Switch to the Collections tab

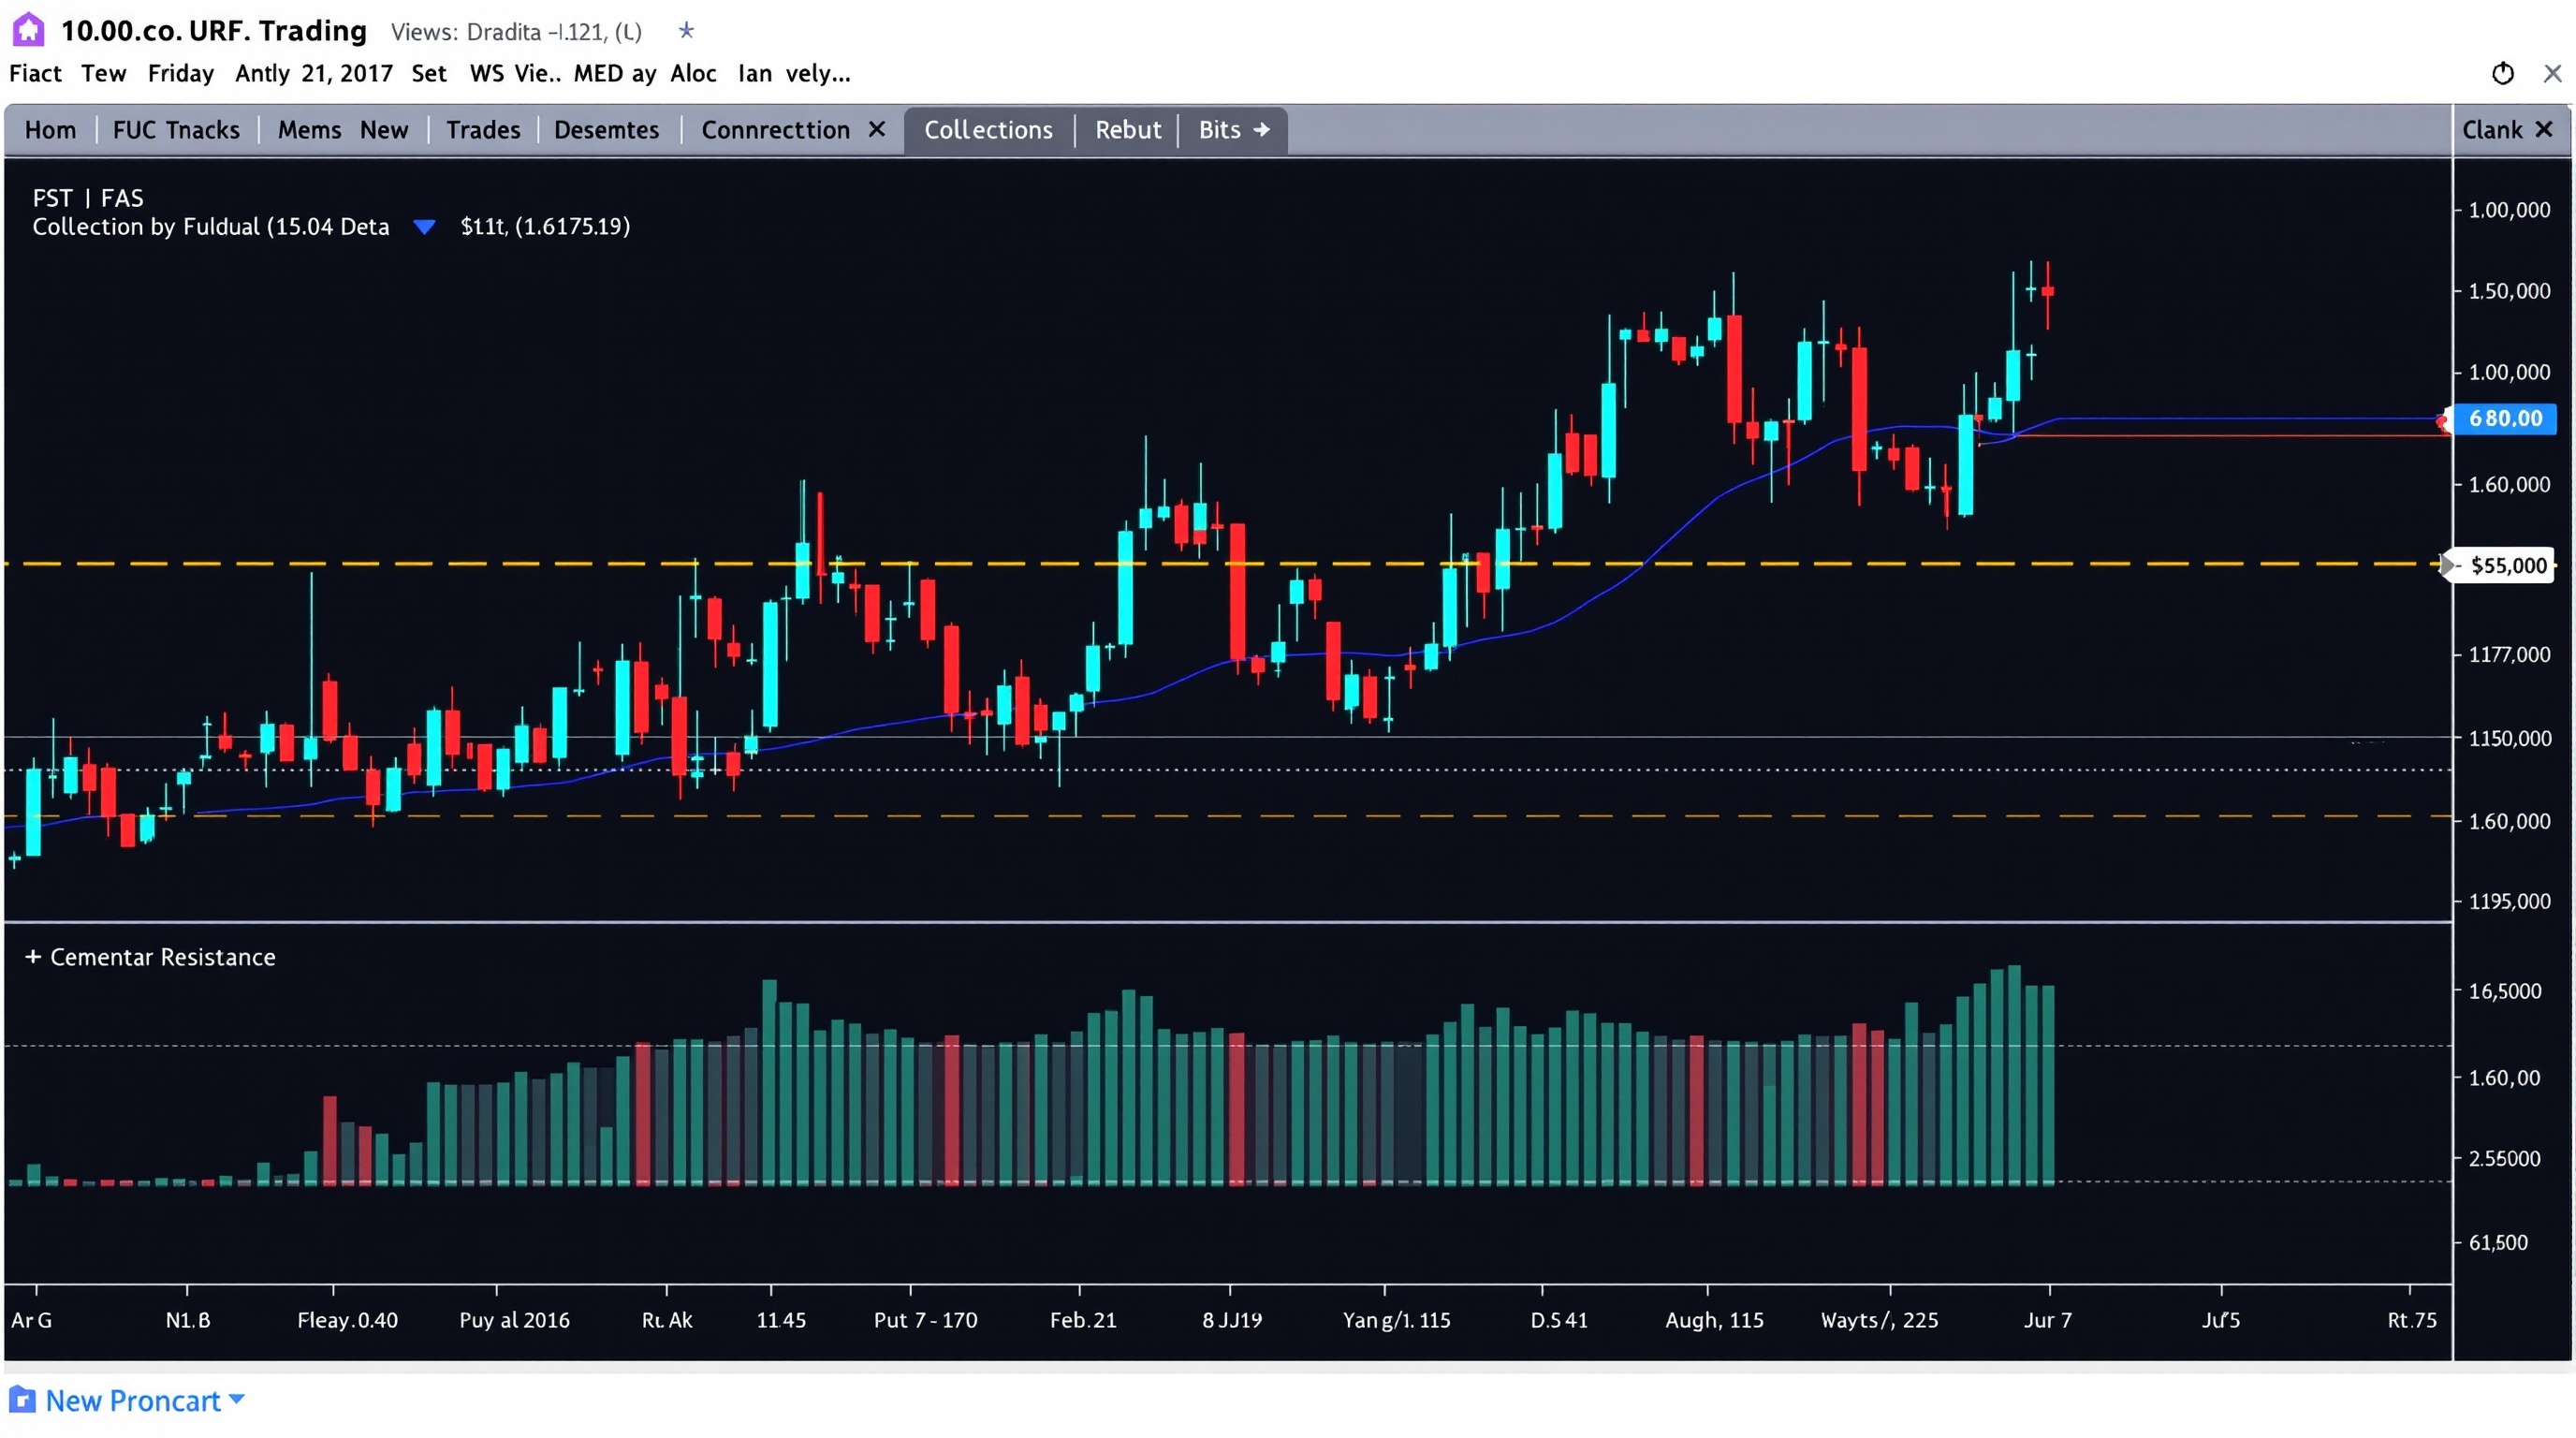[988, 130]
